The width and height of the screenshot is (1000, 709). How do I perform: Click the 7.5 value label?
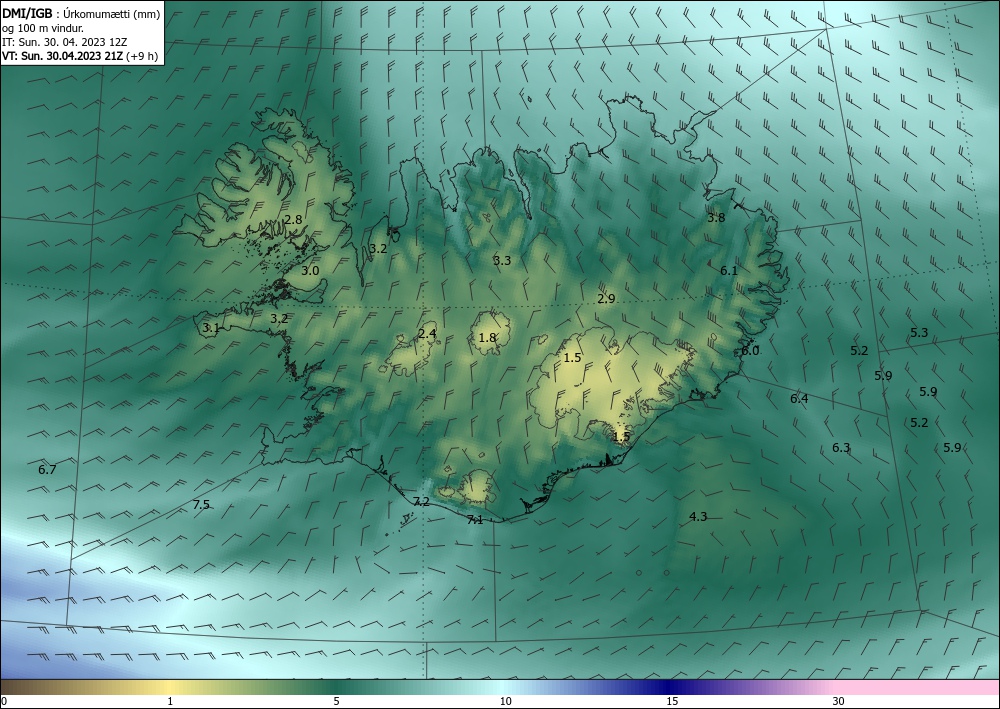(201, 505)
